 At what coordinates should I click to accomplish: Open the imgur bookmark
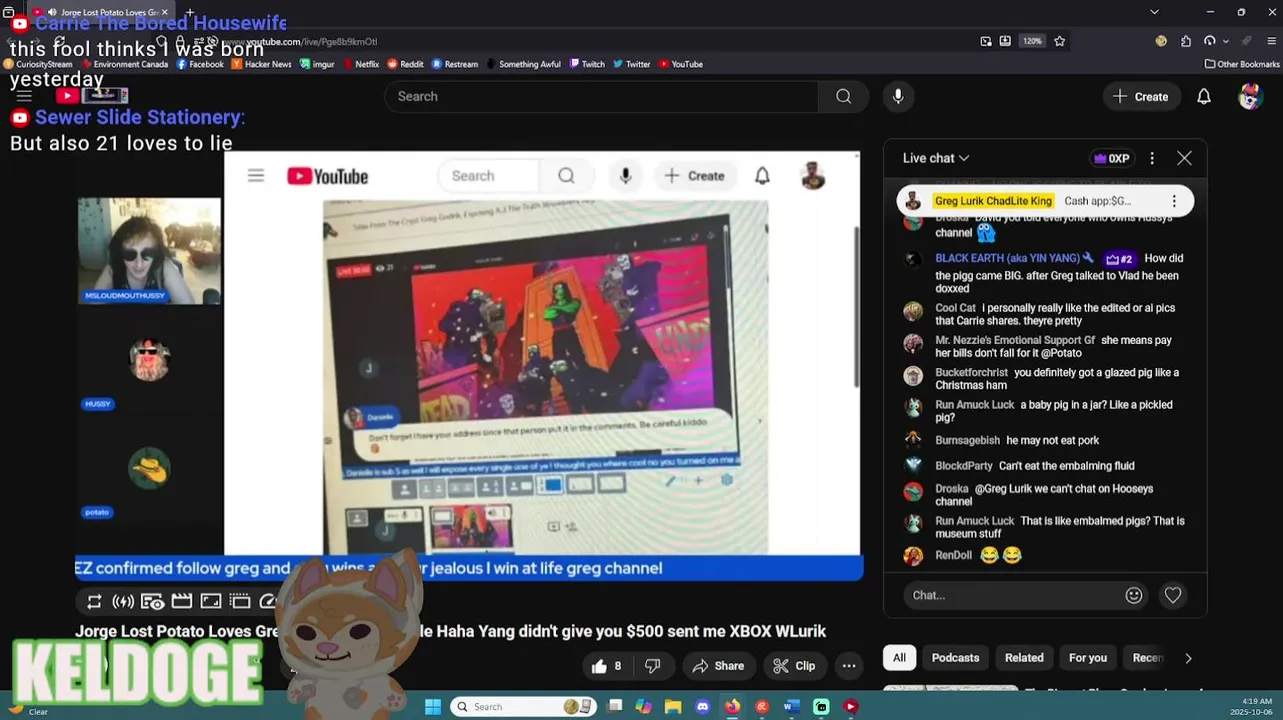(316, 64)
